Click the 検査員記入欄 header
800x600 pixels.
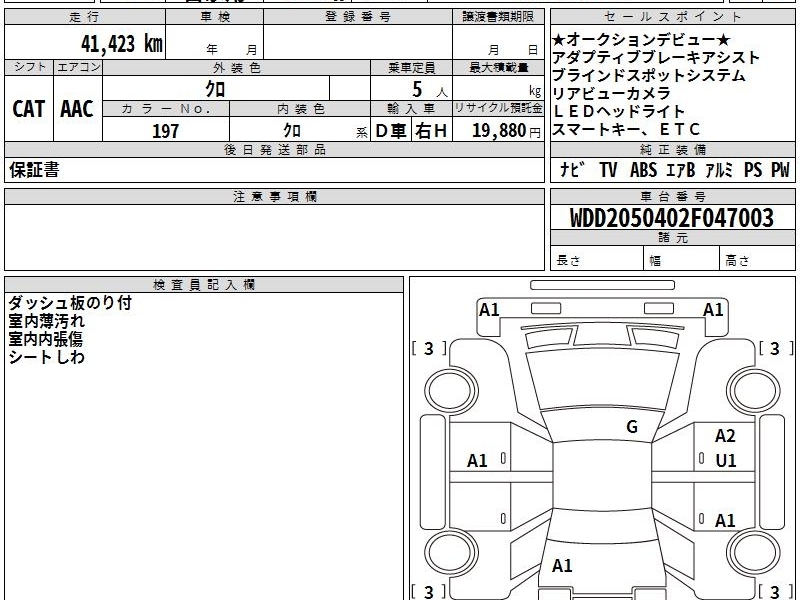204,285
